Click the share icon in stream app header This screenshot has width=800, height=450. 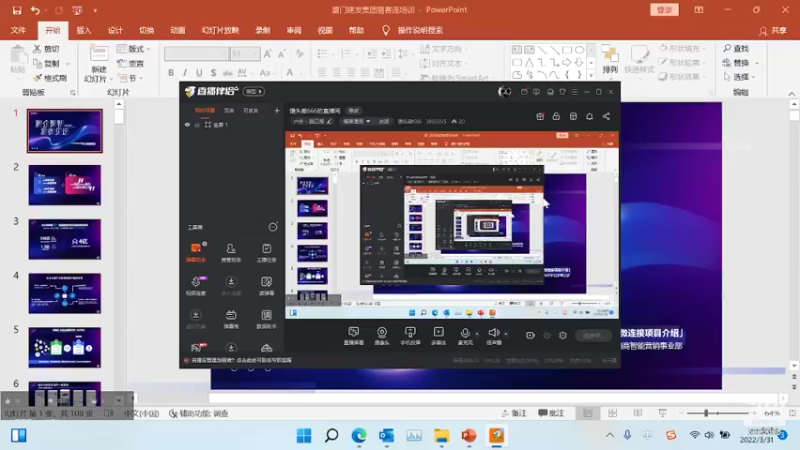tap(606, 116)
